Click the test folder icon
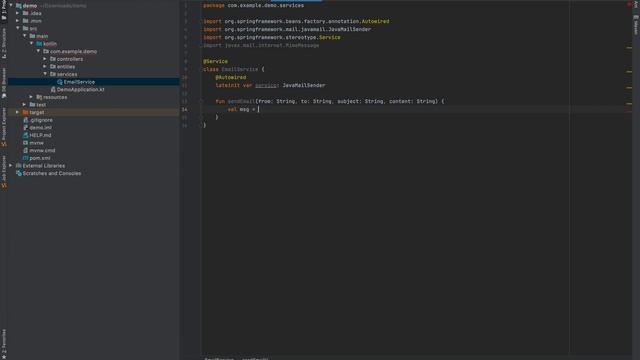The width and height of the screenshot is (640, 360). click(x=32, y=104)
